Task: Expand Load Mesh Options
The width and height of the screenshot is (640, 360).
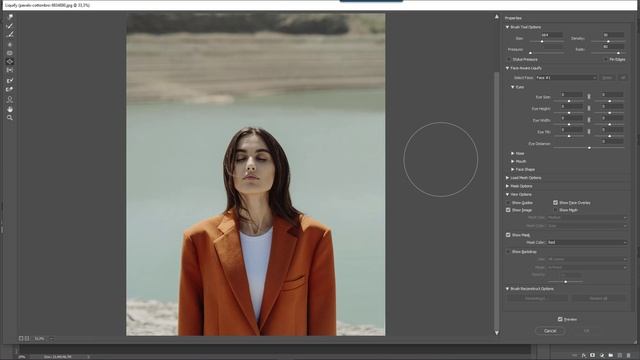Action: tap(507, 178)
